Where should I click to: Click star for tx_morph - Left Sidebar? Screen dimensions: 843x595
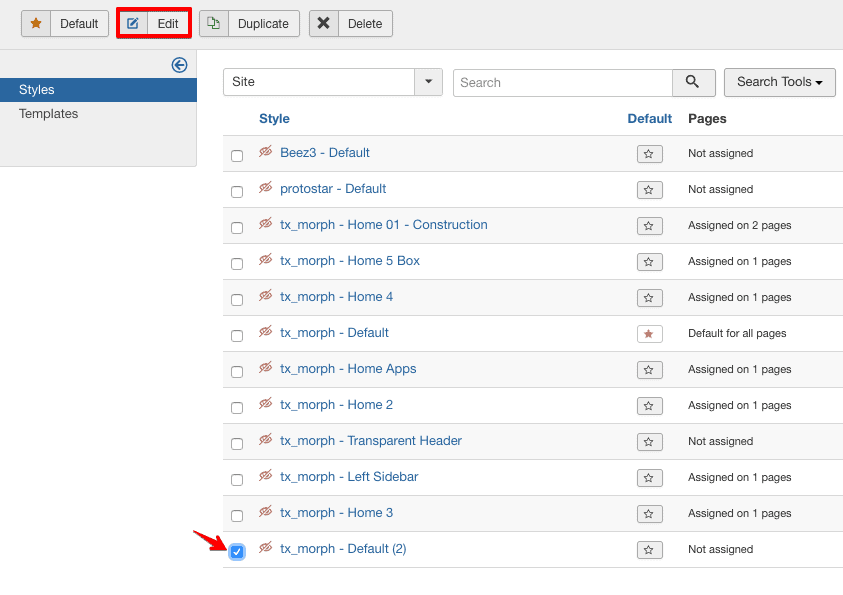649,478
